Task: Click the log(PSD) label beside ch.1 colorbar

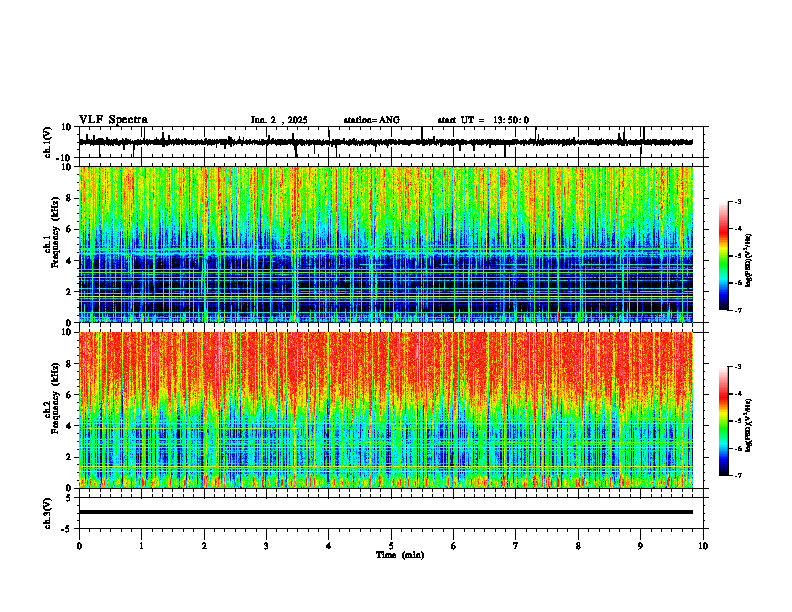Action: pyautogui.click(x=749, y=261)
